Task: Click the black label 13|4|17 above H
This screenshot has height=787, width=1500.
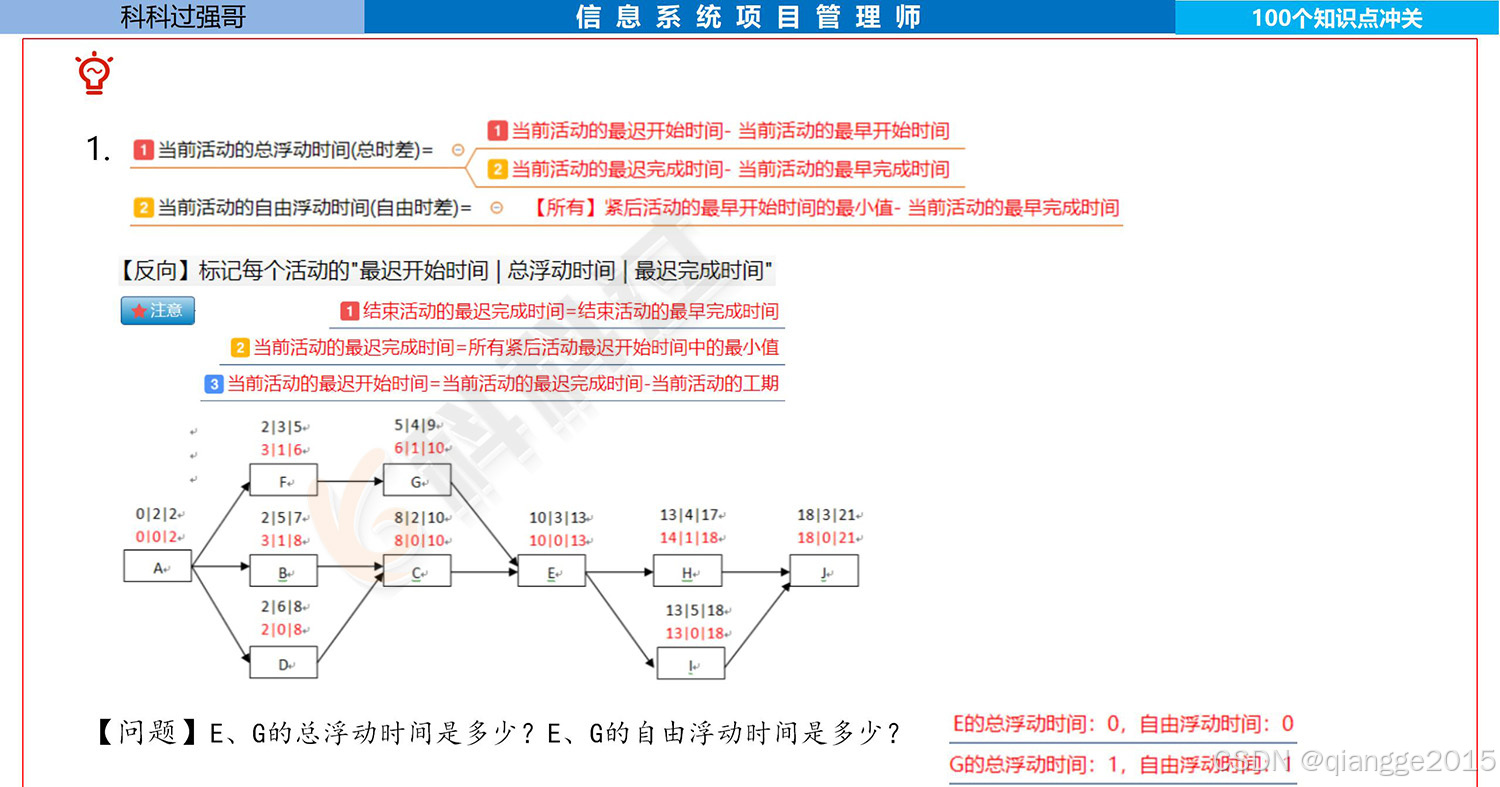Action: tap(689, 515)
